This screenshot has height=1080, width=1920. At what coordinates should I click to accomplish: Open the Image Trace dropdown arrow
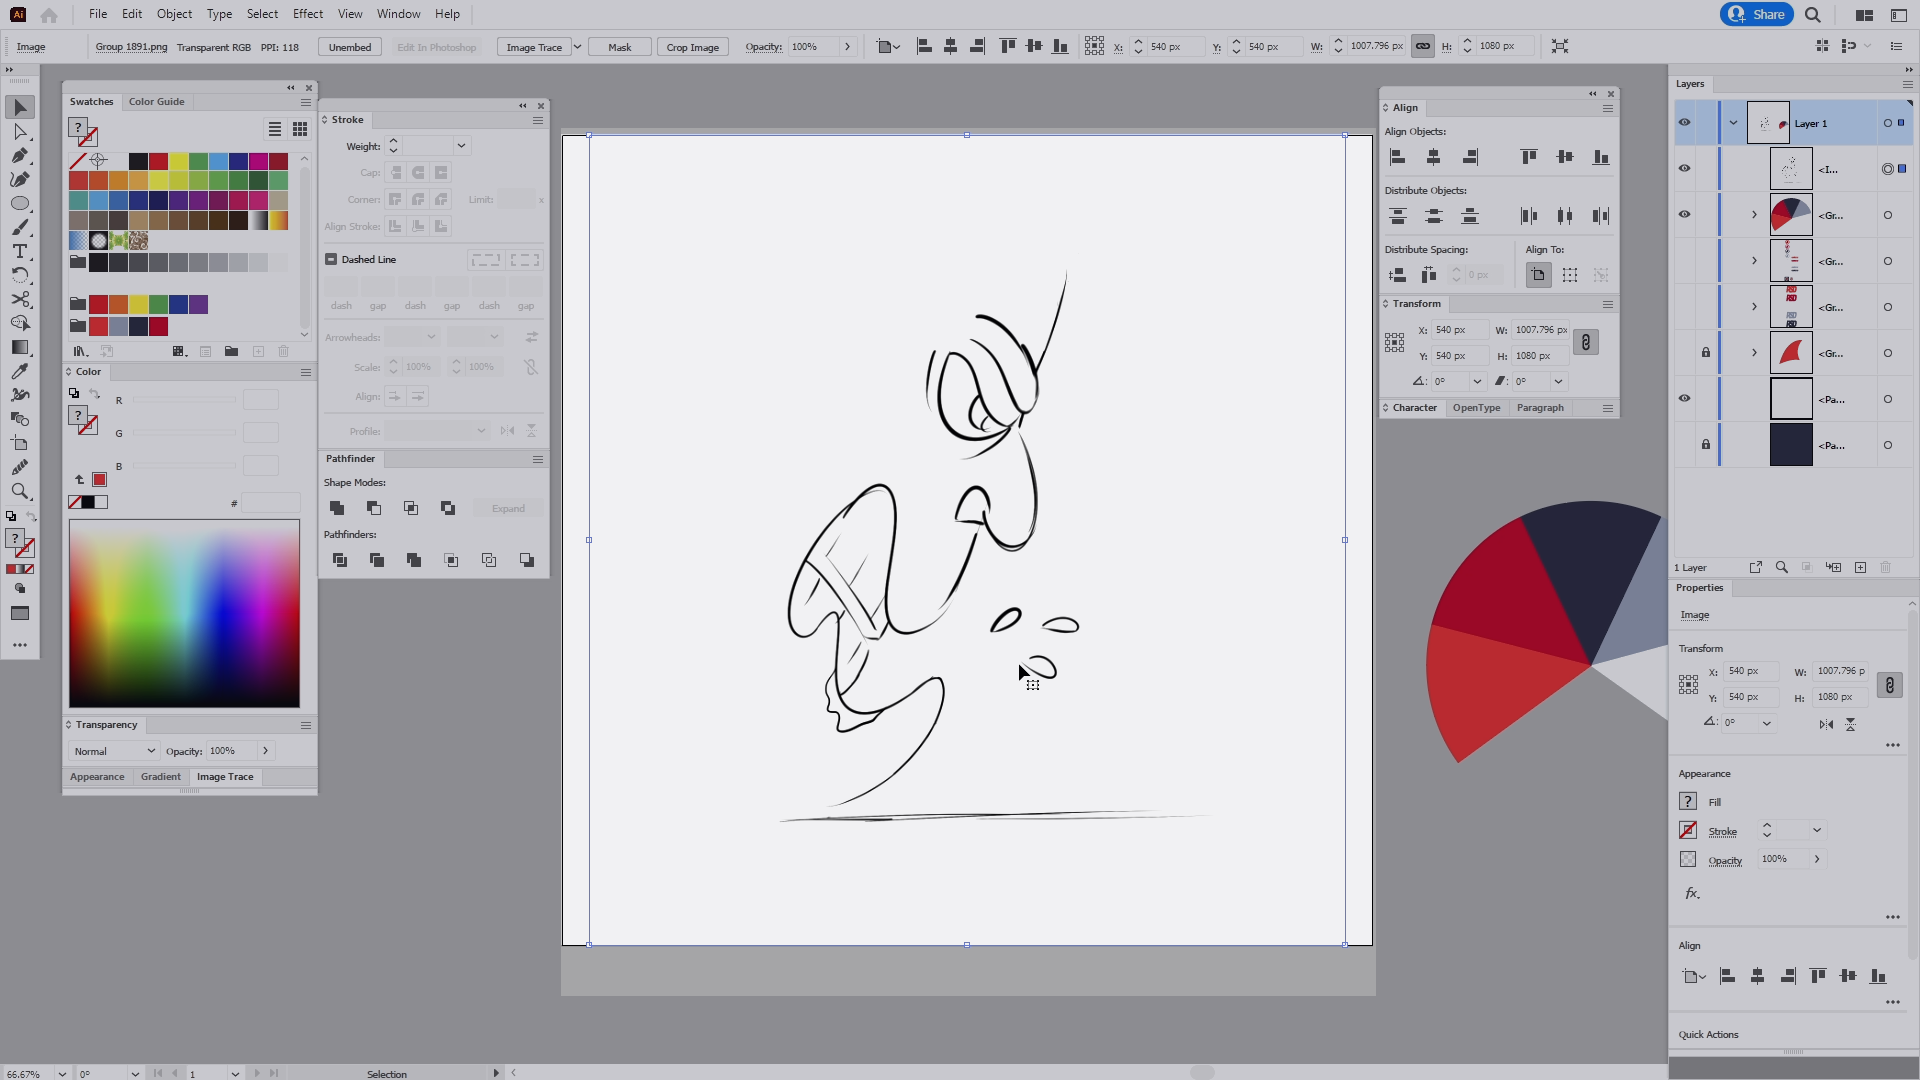tap(577, 47)
